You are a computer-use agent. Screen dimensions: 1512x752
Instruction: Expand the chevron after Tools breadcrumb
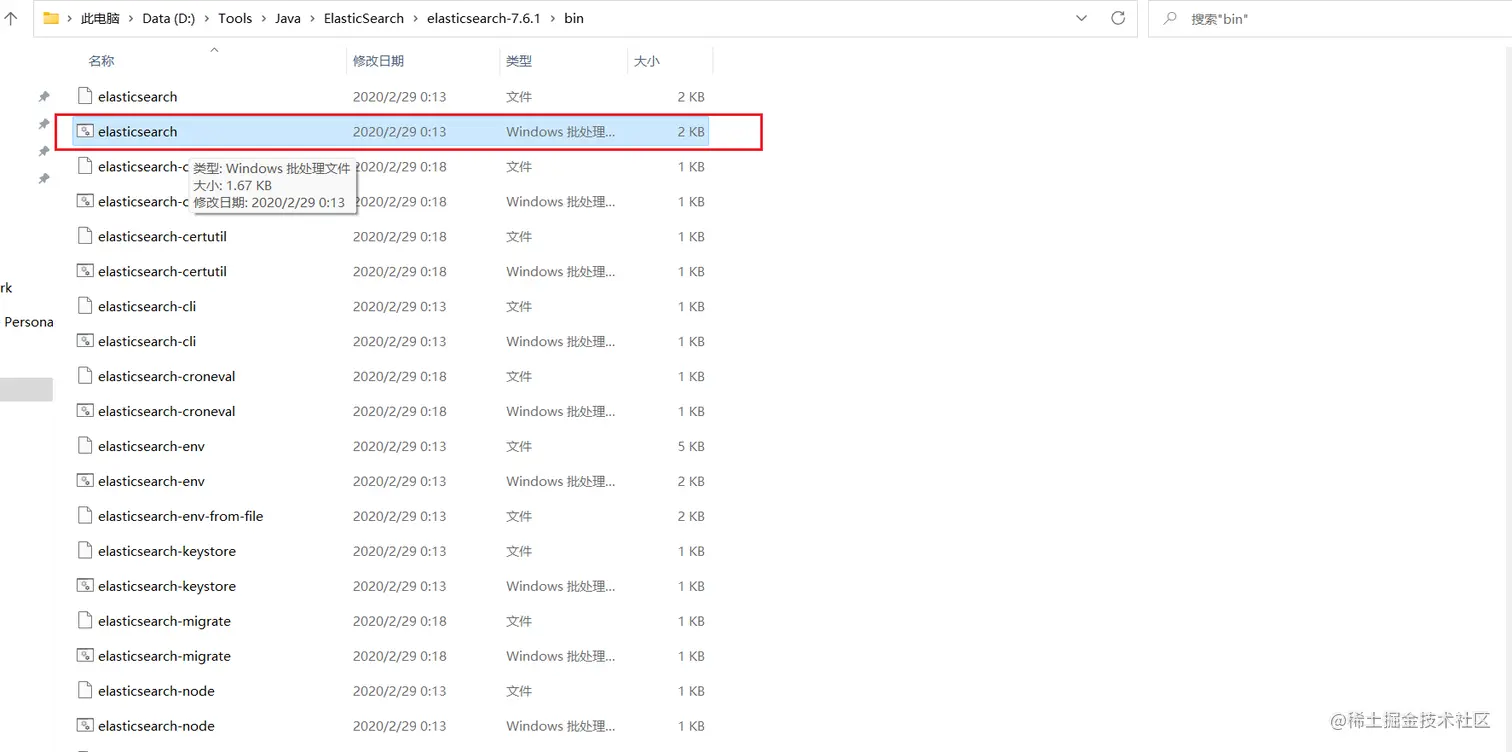tap(264, 18)
